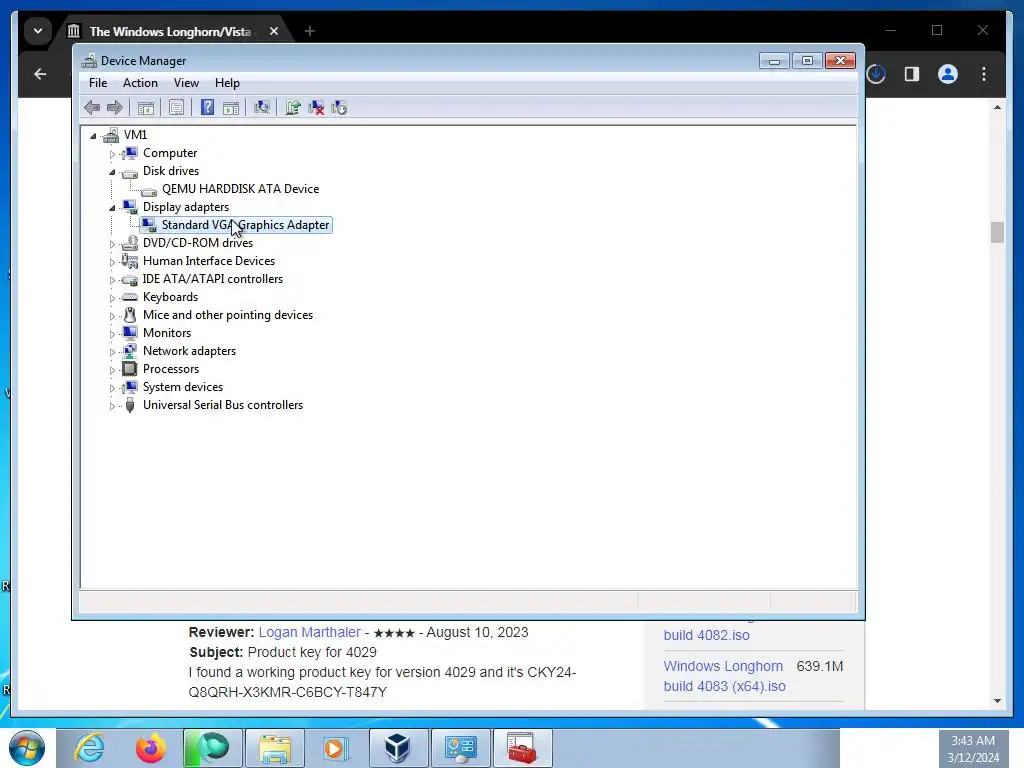Select the Disk drives label
Viewport: 1024px width, 768px height.
point(171,170)
